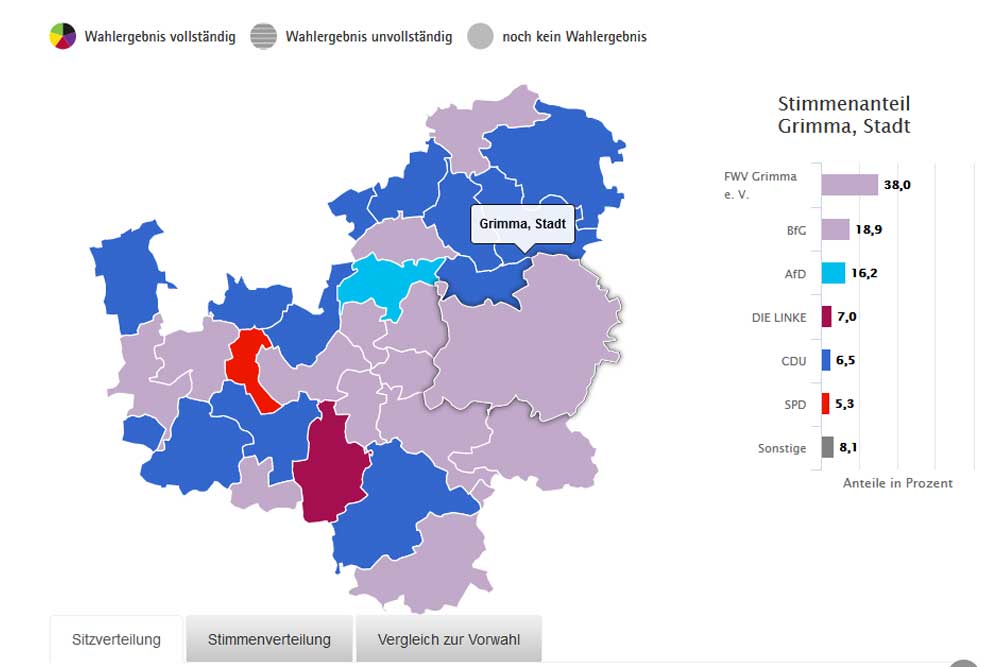Viewport: 1000px width, 667px height.
Task: Click the BfG 18,9 percent bar
Action: pyautogui.click(x=835, y=229)
